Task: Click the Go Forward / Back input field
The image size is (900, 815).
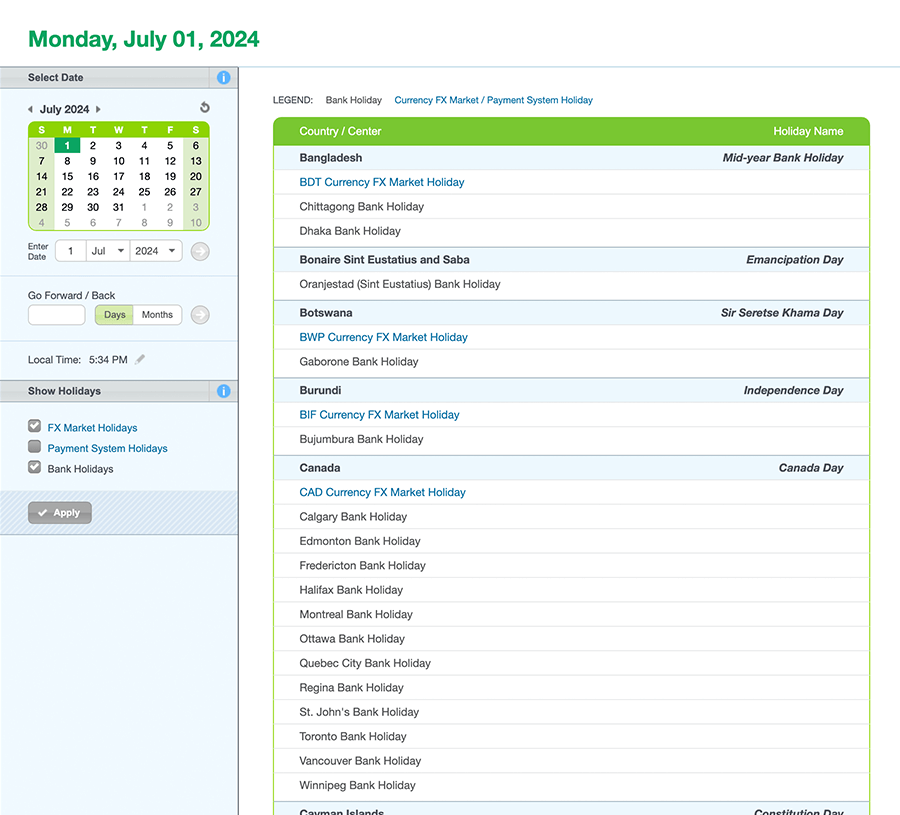Action: pos(57,315)
